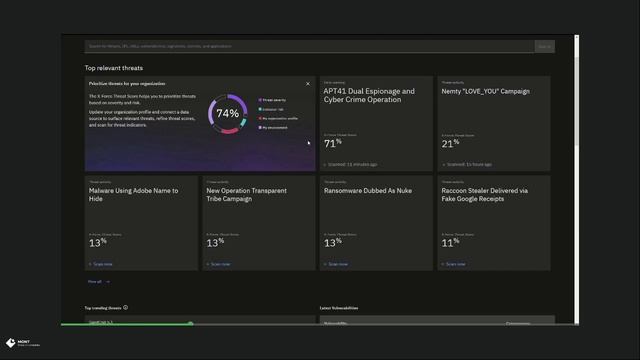Image resolution: width=640 pixels, height=360 pixels.
Task: Click Threat severity legend color square
Action: pyautogui.click(x=260, y=100)
